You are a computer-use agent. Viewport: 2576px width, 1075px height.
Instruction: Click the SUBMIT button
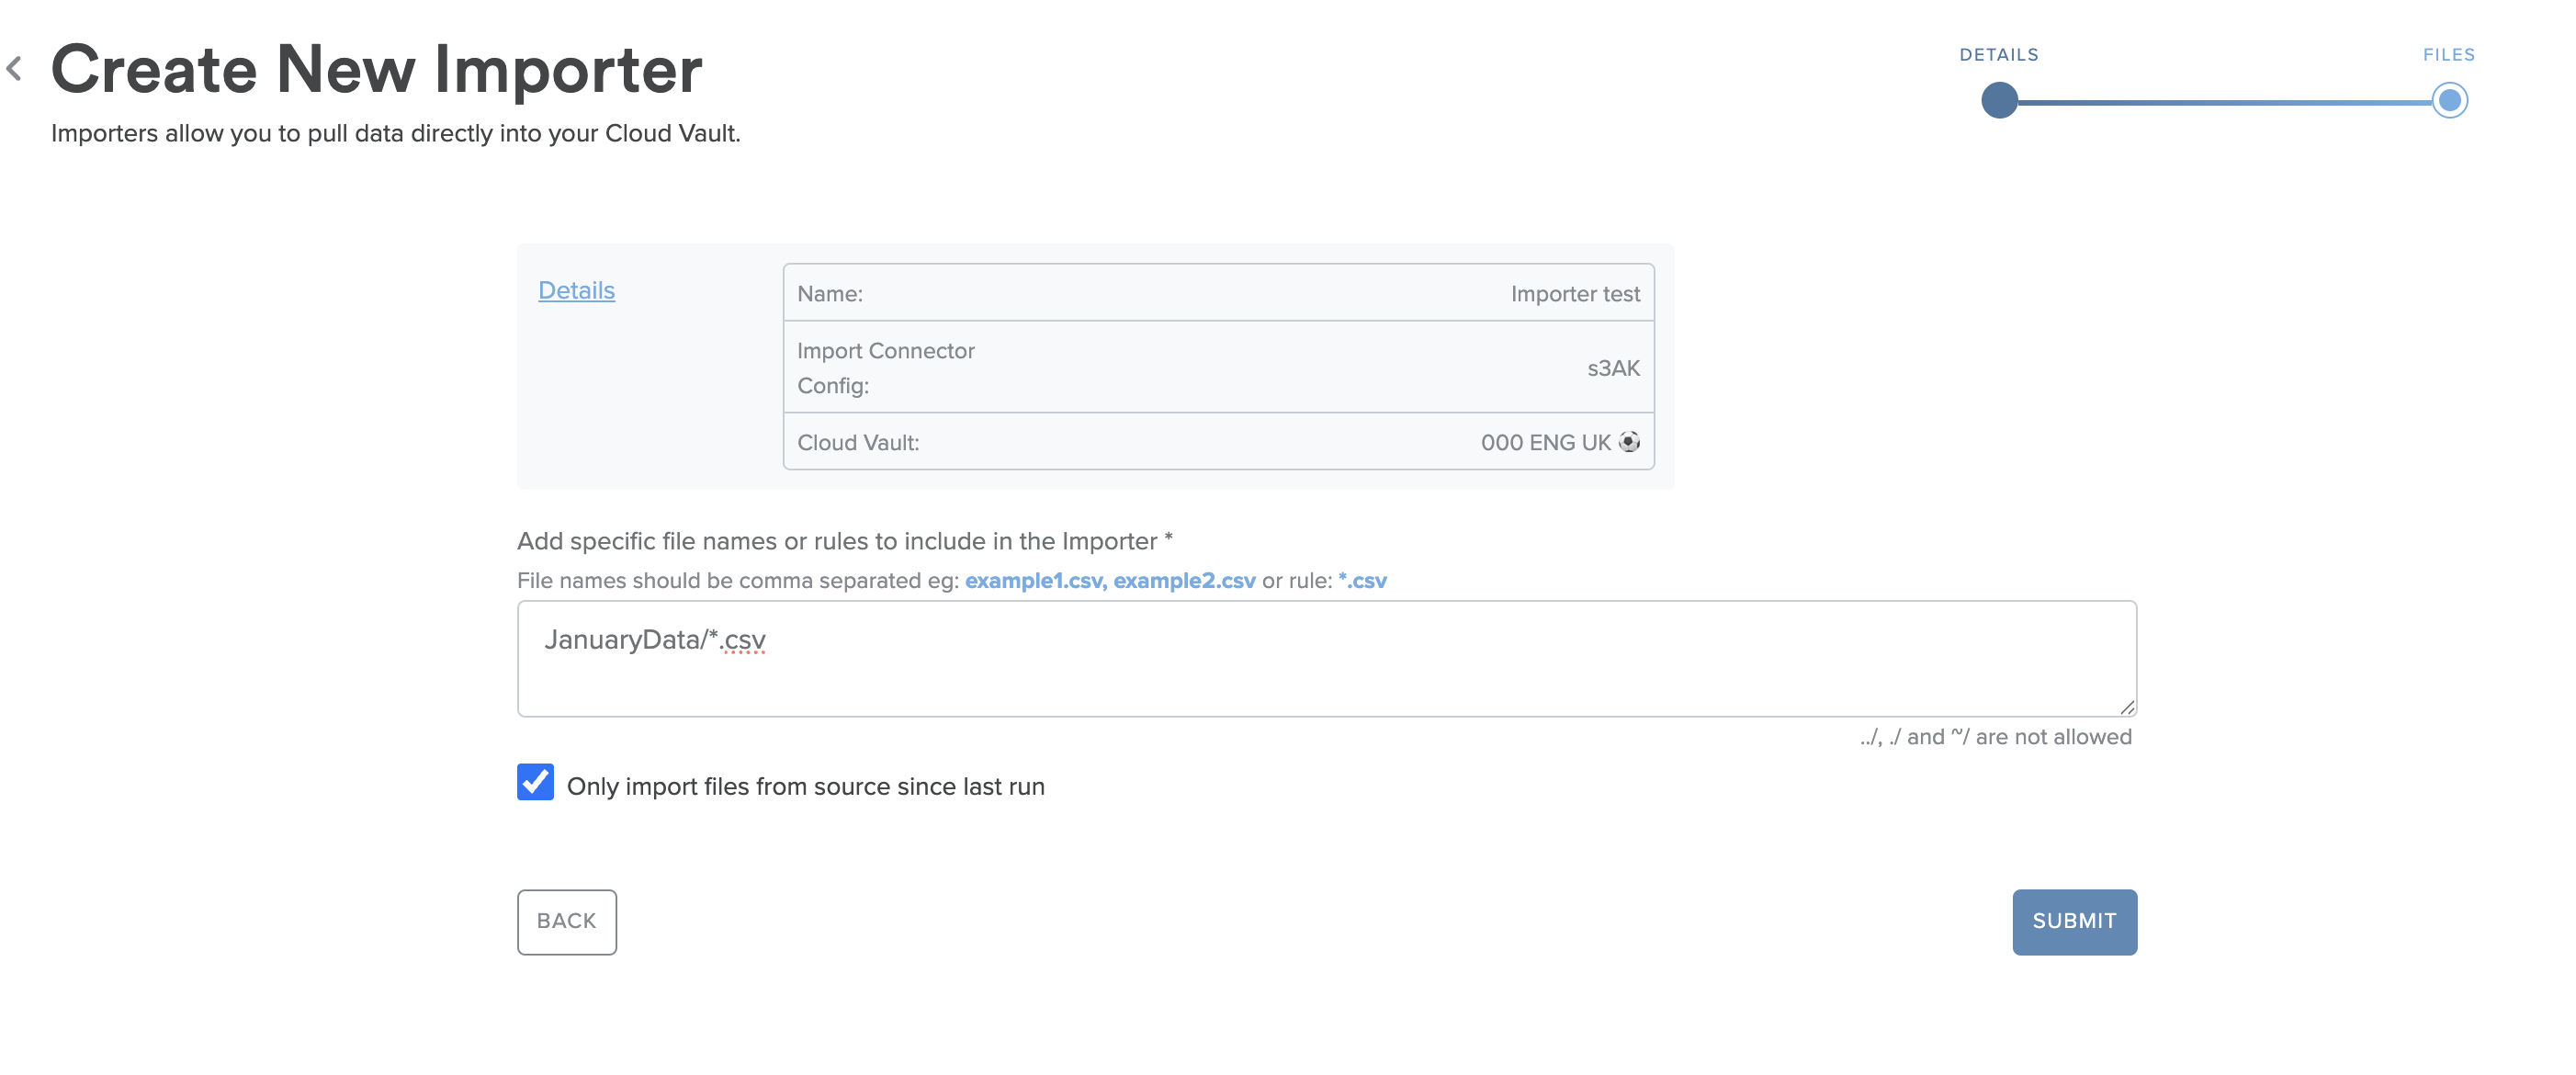pos(2074,921)
